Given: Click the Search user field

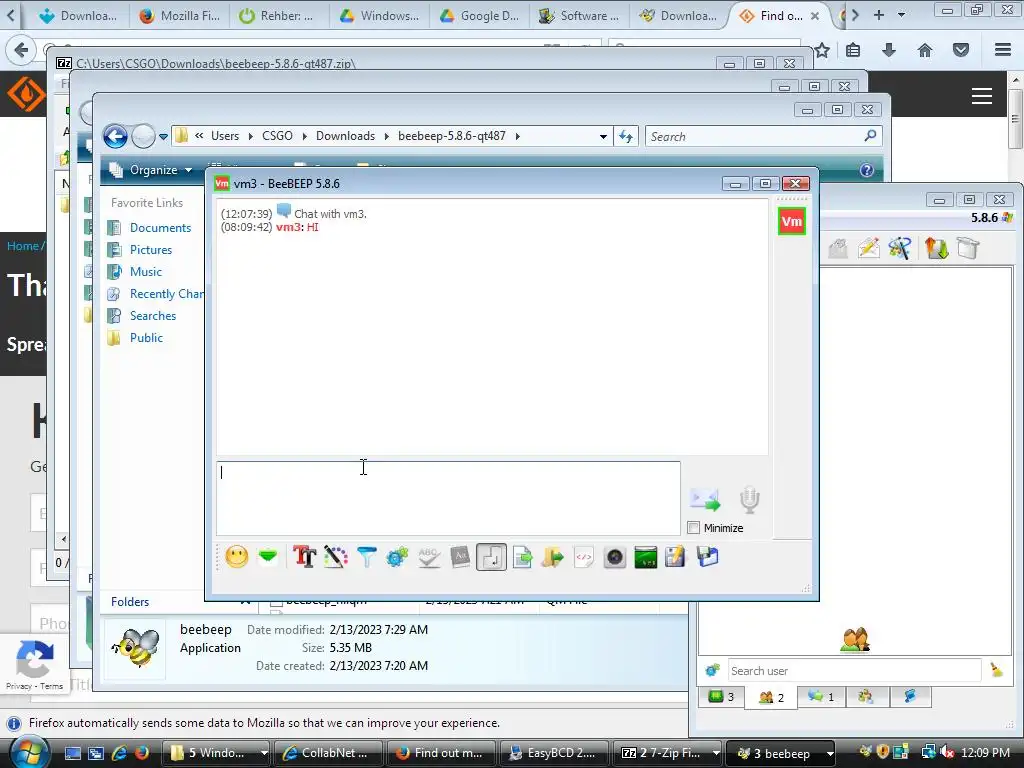Looking at the screenshot, I should 854,671.
